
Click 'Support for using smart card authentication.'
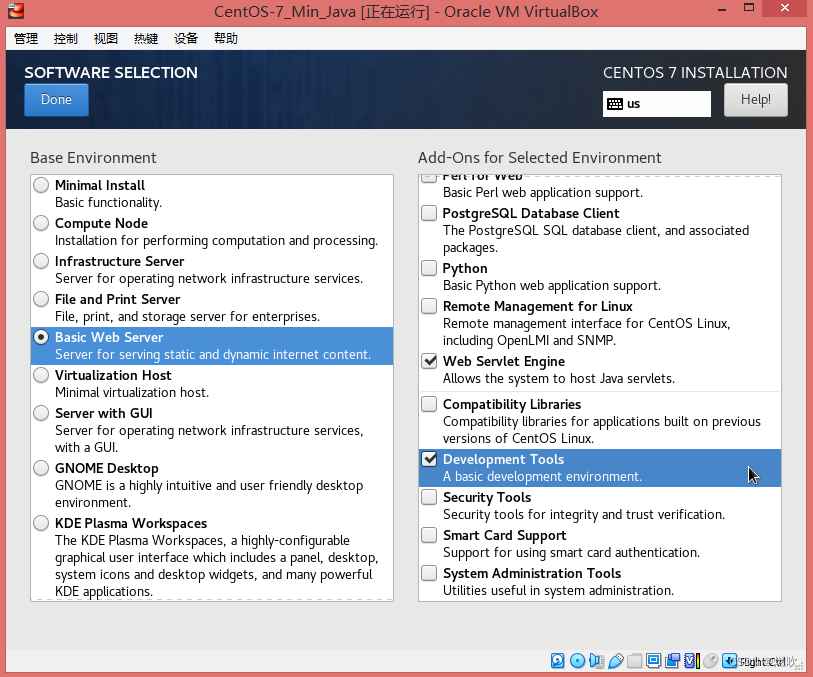click(x=571, y=553)
